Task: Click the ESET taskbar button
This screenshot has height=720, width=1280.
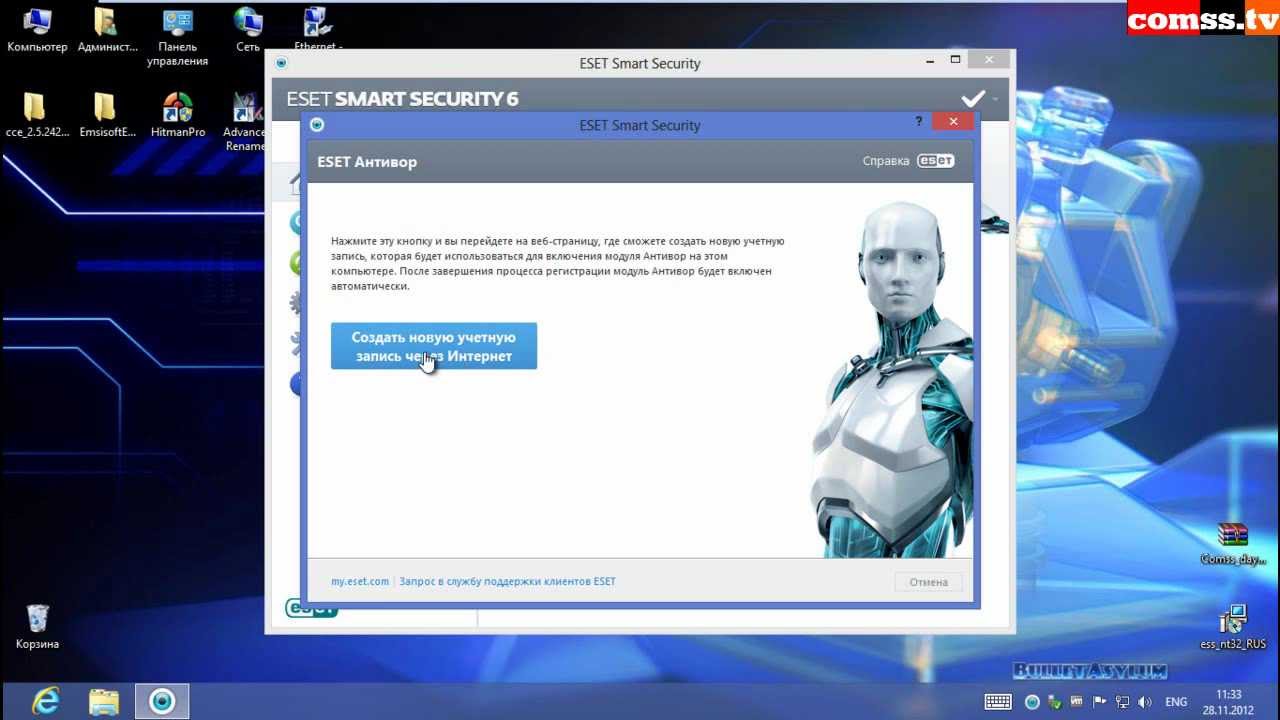Action: click(x=162, y=701)
